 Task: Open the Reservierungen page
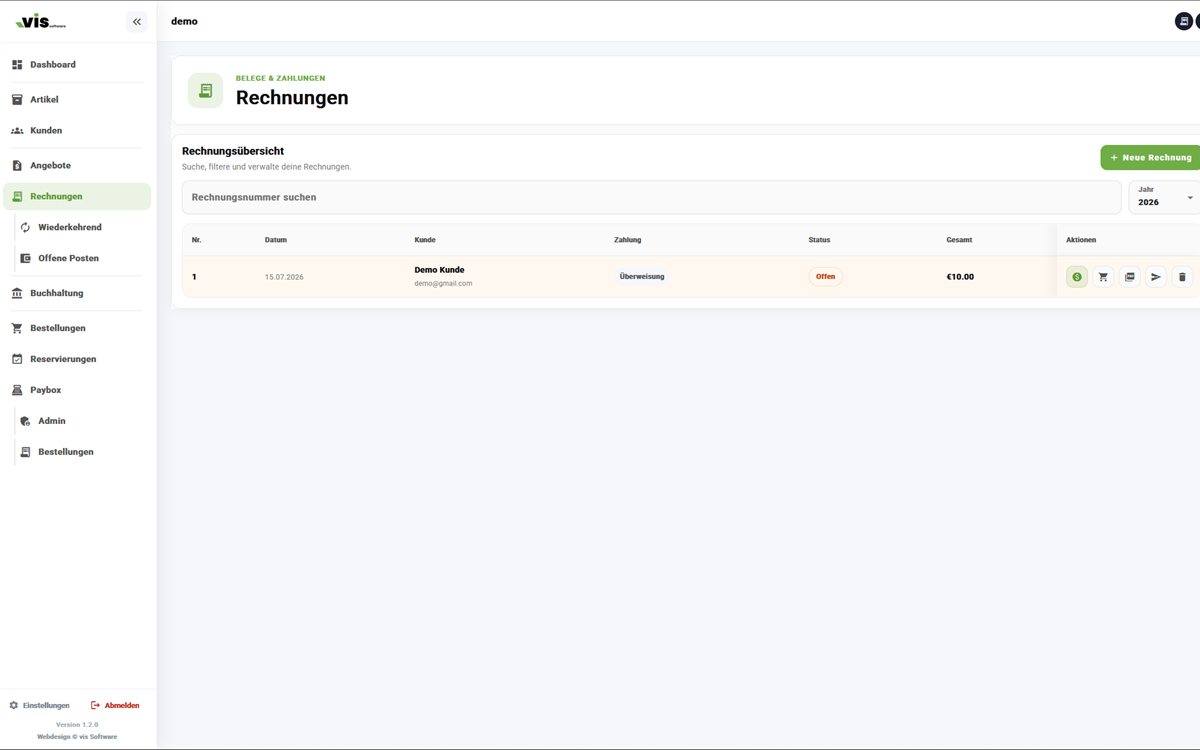[x=78, y=359]
